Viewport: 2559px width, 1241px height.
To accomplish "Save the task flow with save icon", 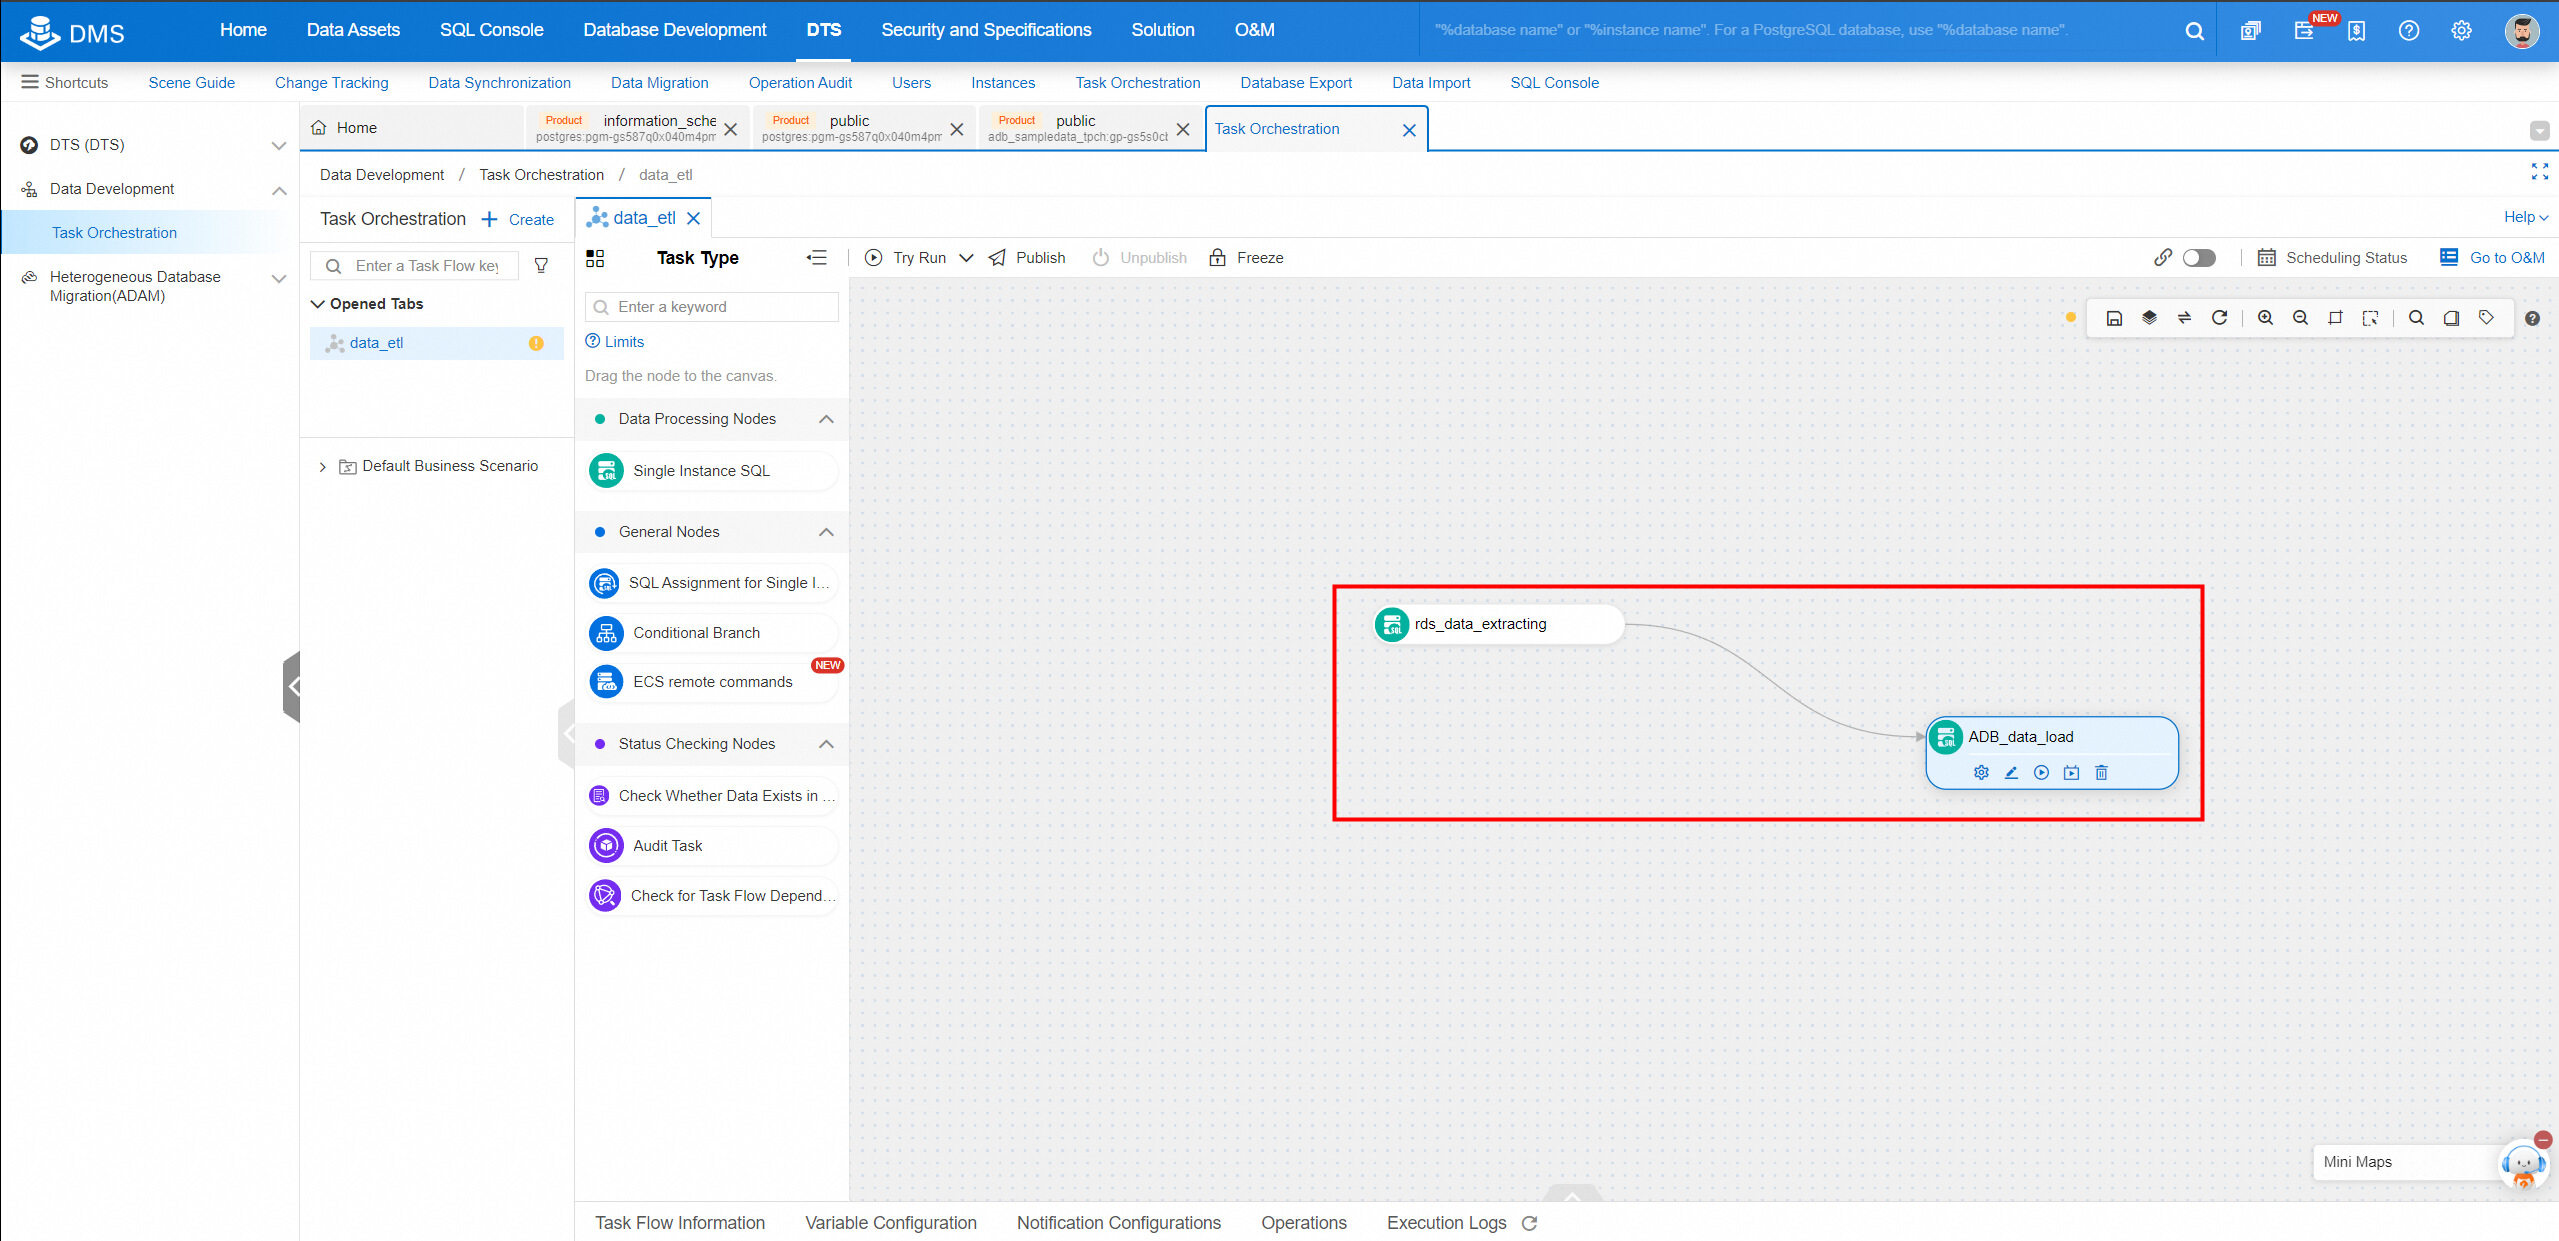I will pos(2114,318).
